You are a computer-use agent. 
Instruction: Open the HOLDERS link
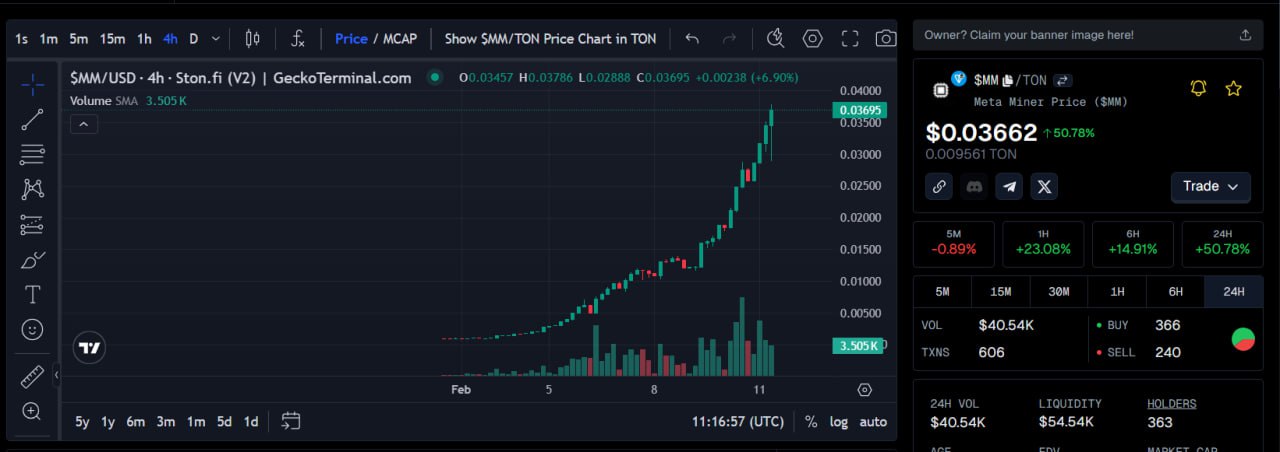[x=1171, y=404]
